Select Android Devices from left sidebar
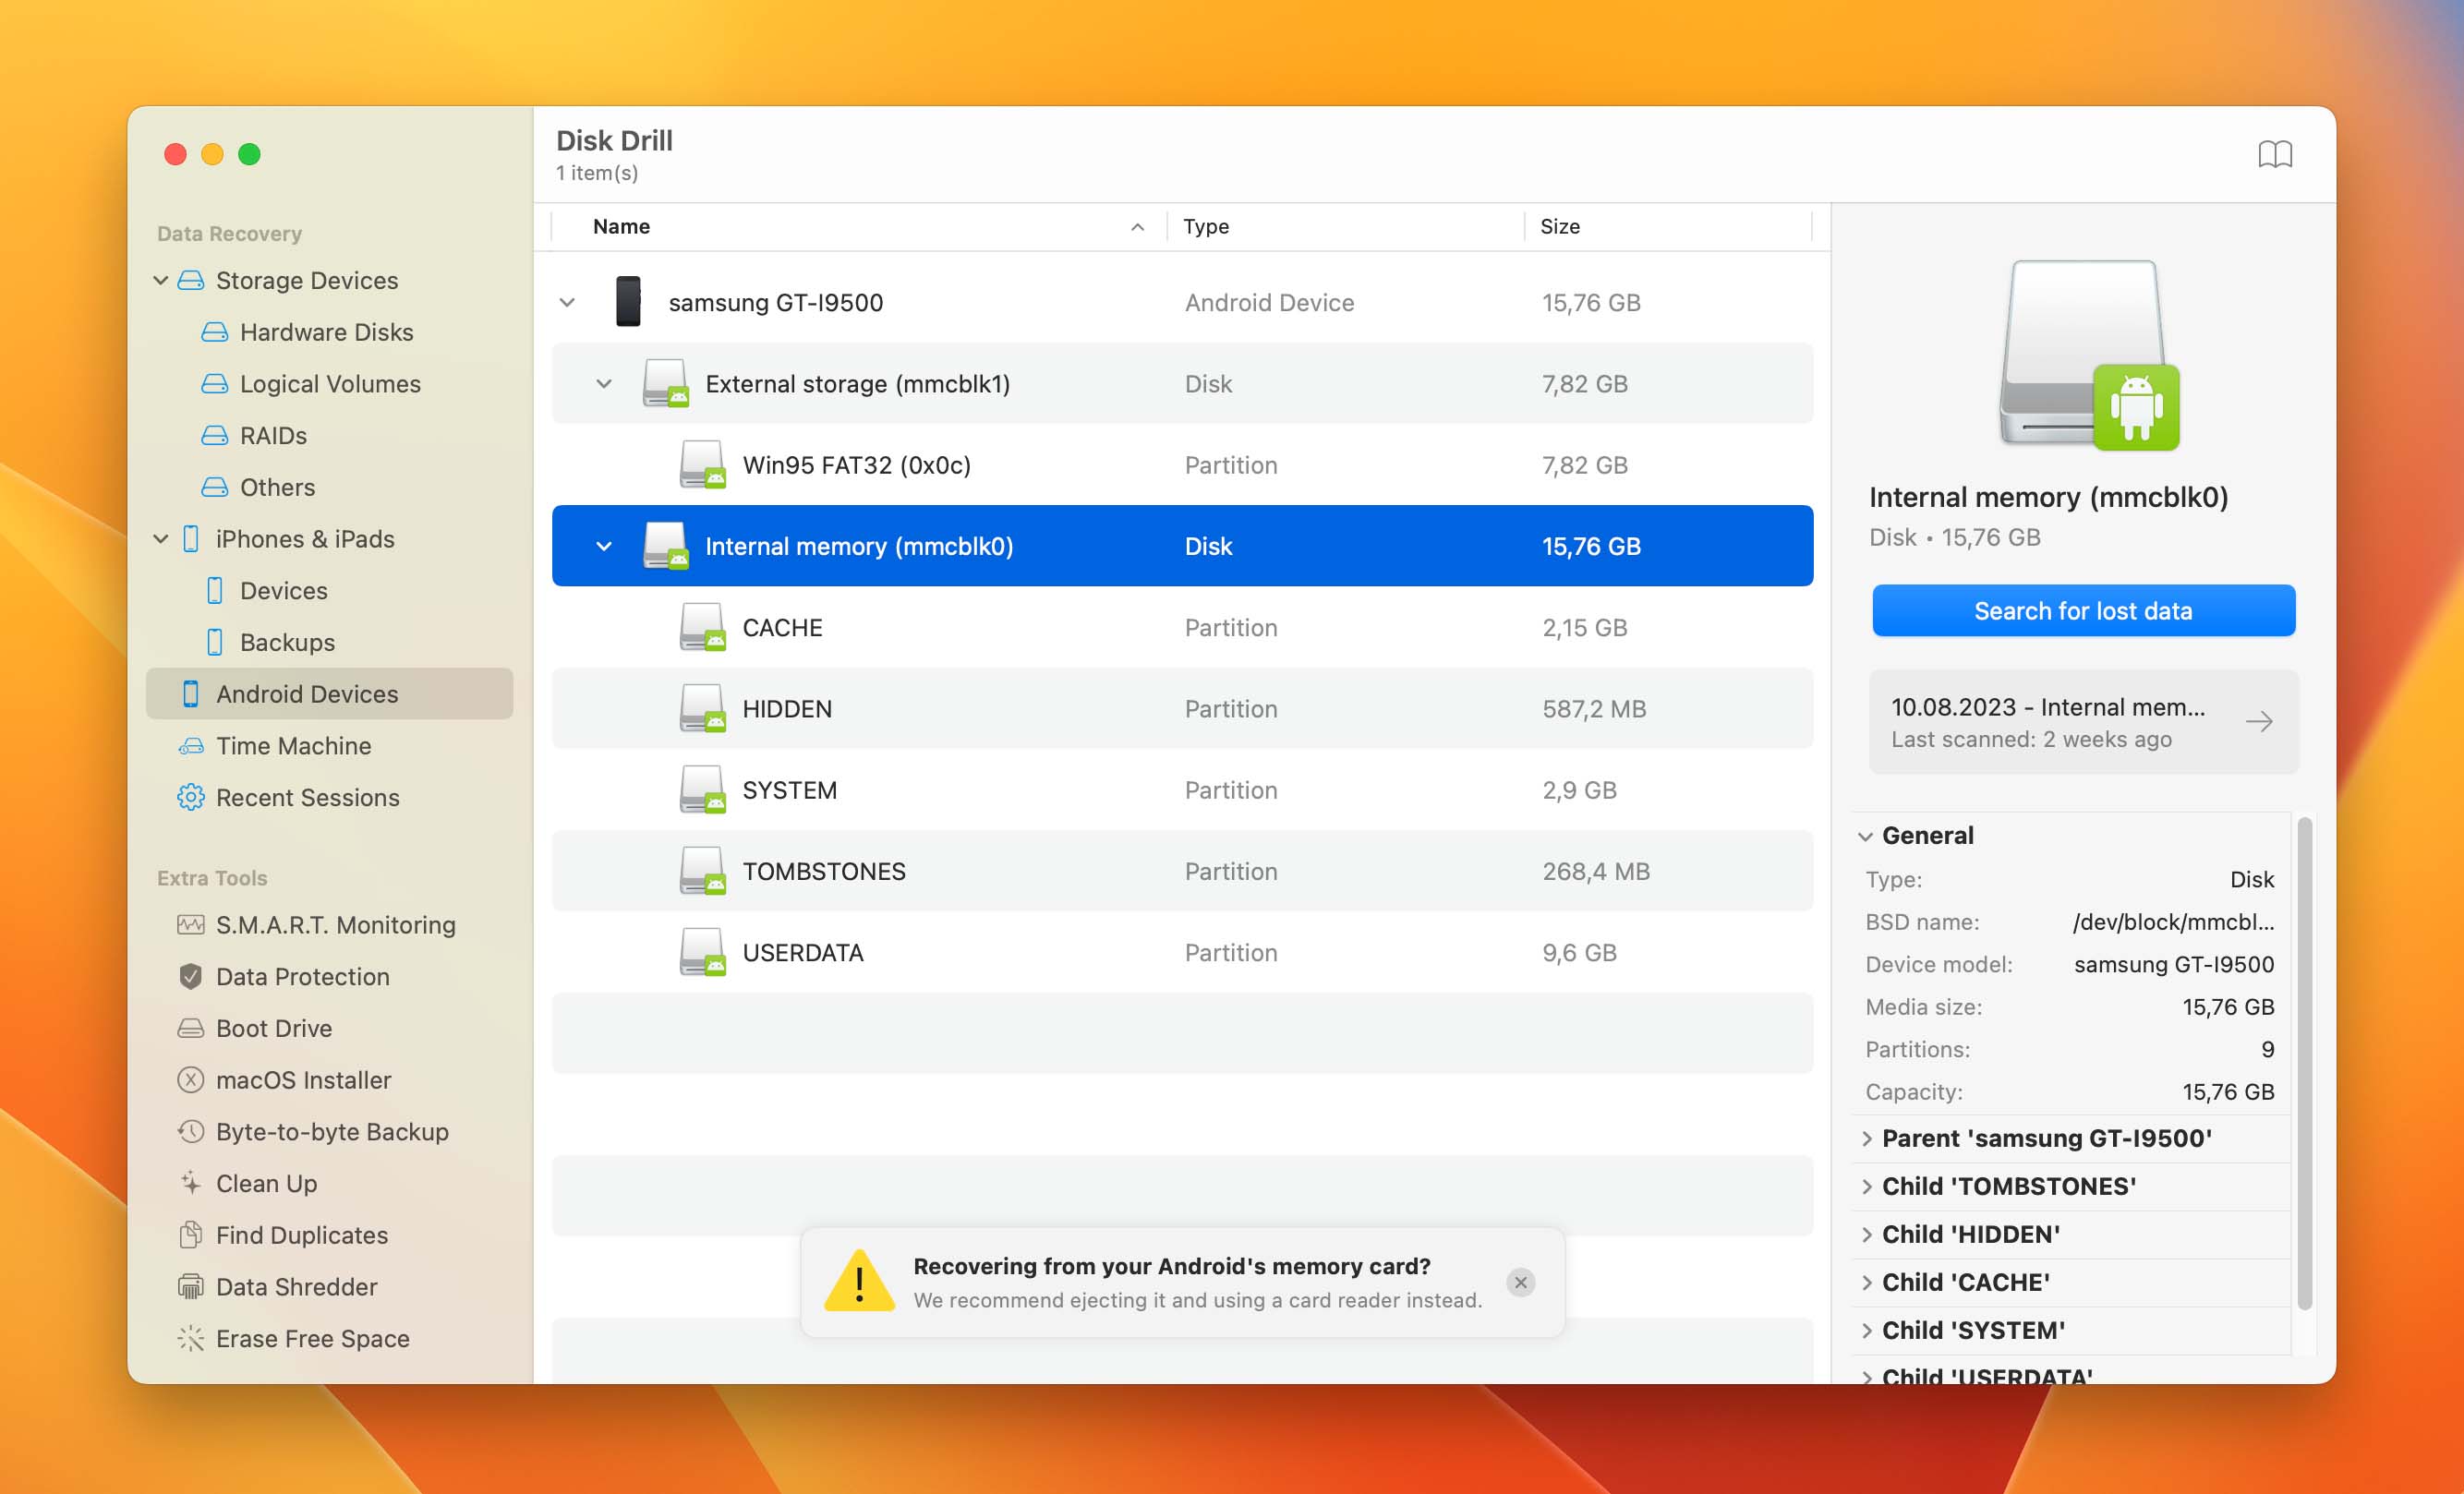 point(308,693)
